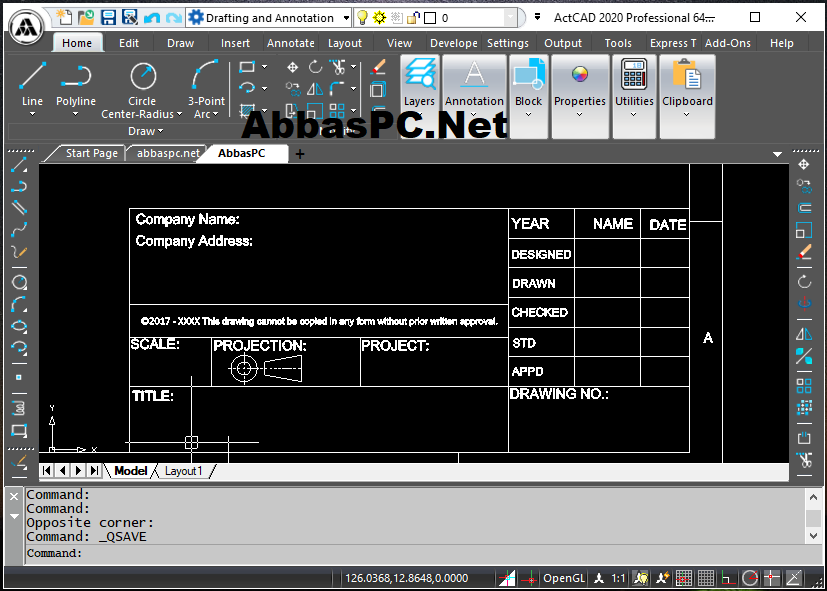827x591 pixels.
Task: Open the Layers panel button
Action: (x=419, y=96)
